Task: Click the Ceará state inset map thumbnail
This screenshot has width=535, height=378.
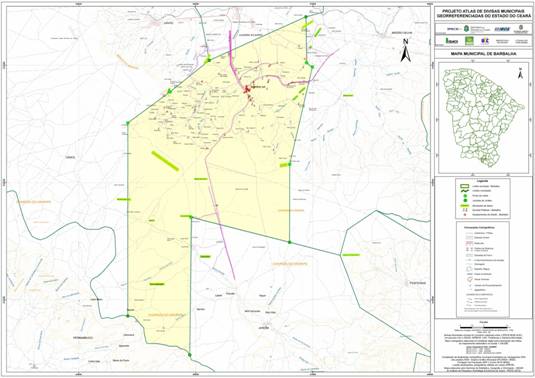Action: pos(483,117)
